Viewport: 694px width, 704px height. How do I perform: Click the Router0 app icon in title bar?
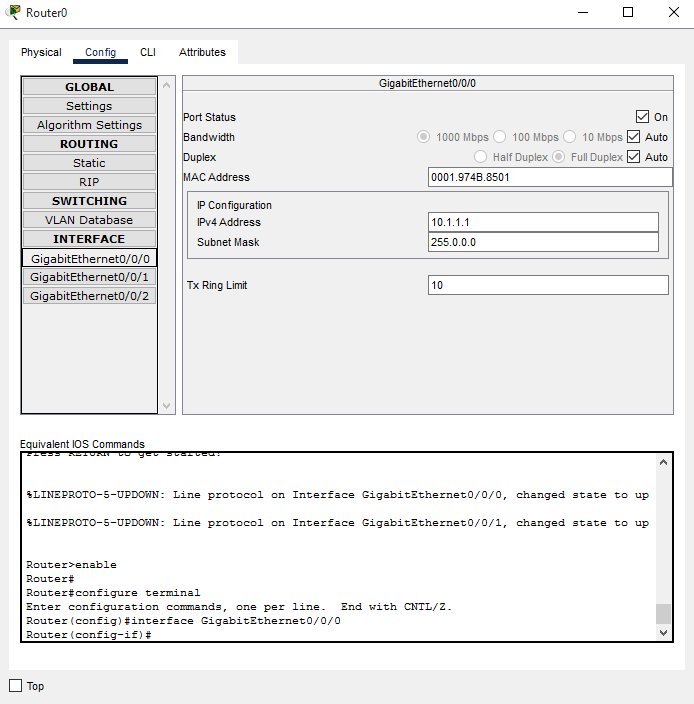click(x=11, y=12)
